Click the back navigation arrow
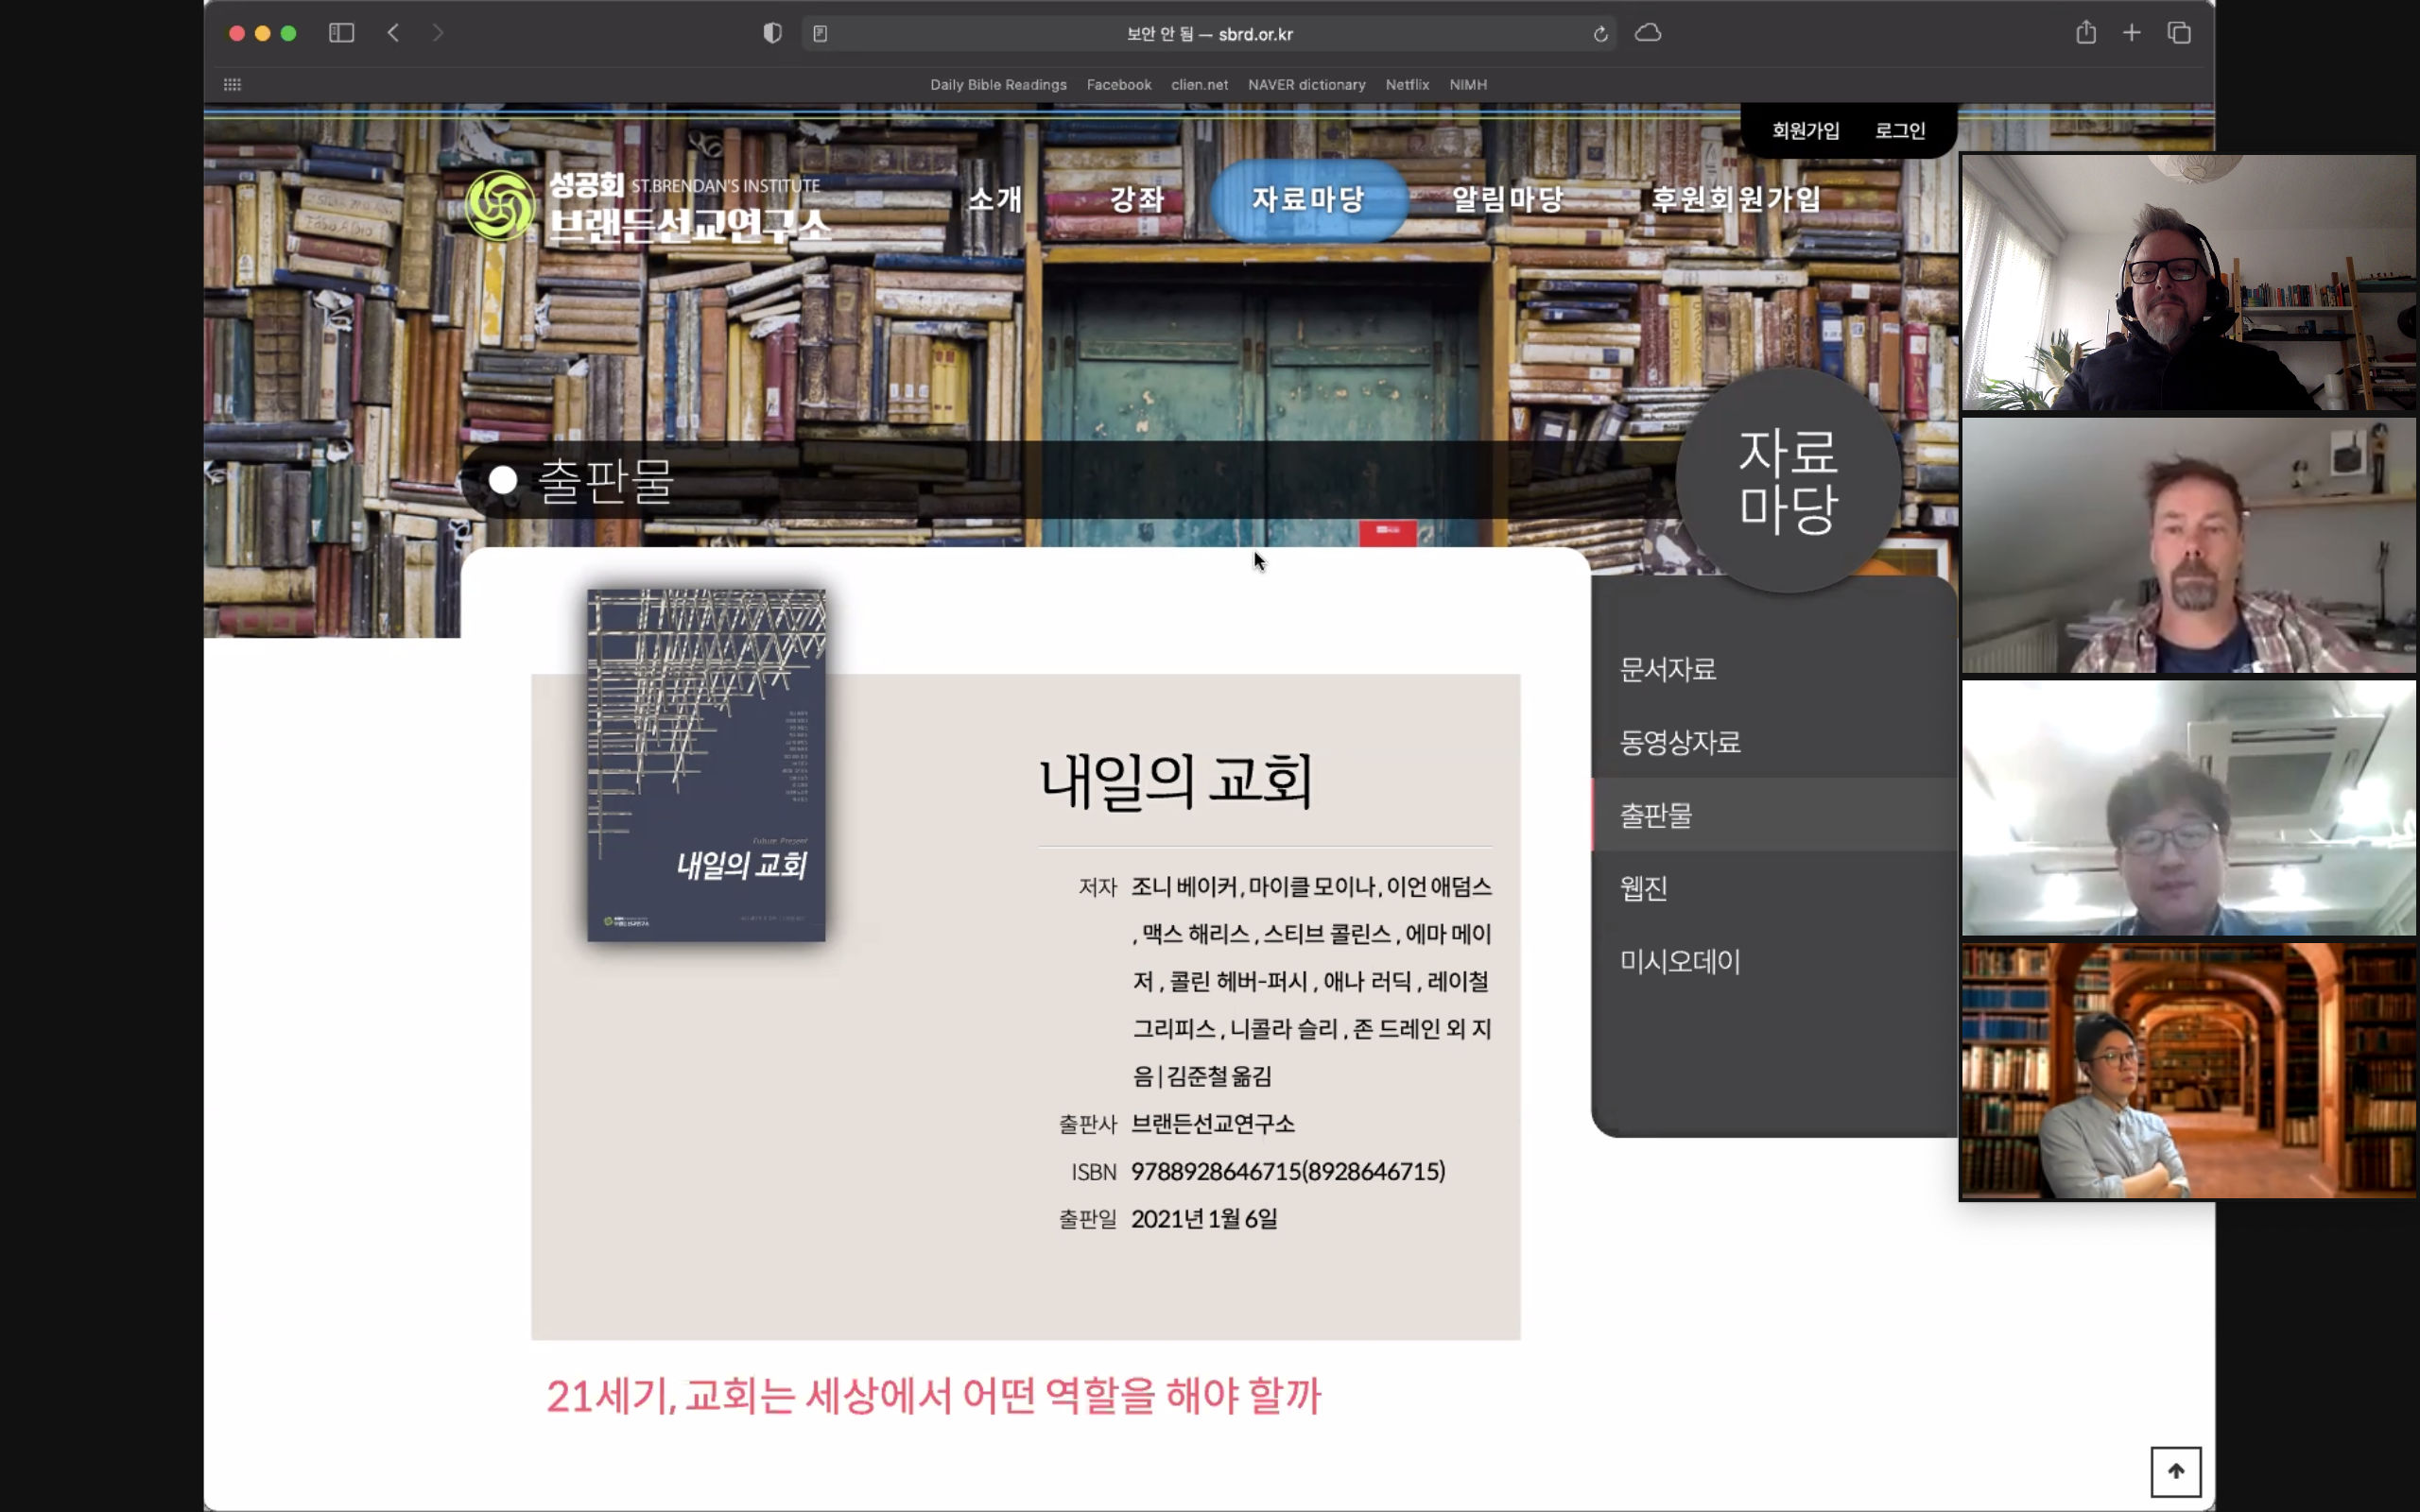This screenshot has height=1512, width=2420. [x=393, y=33]
